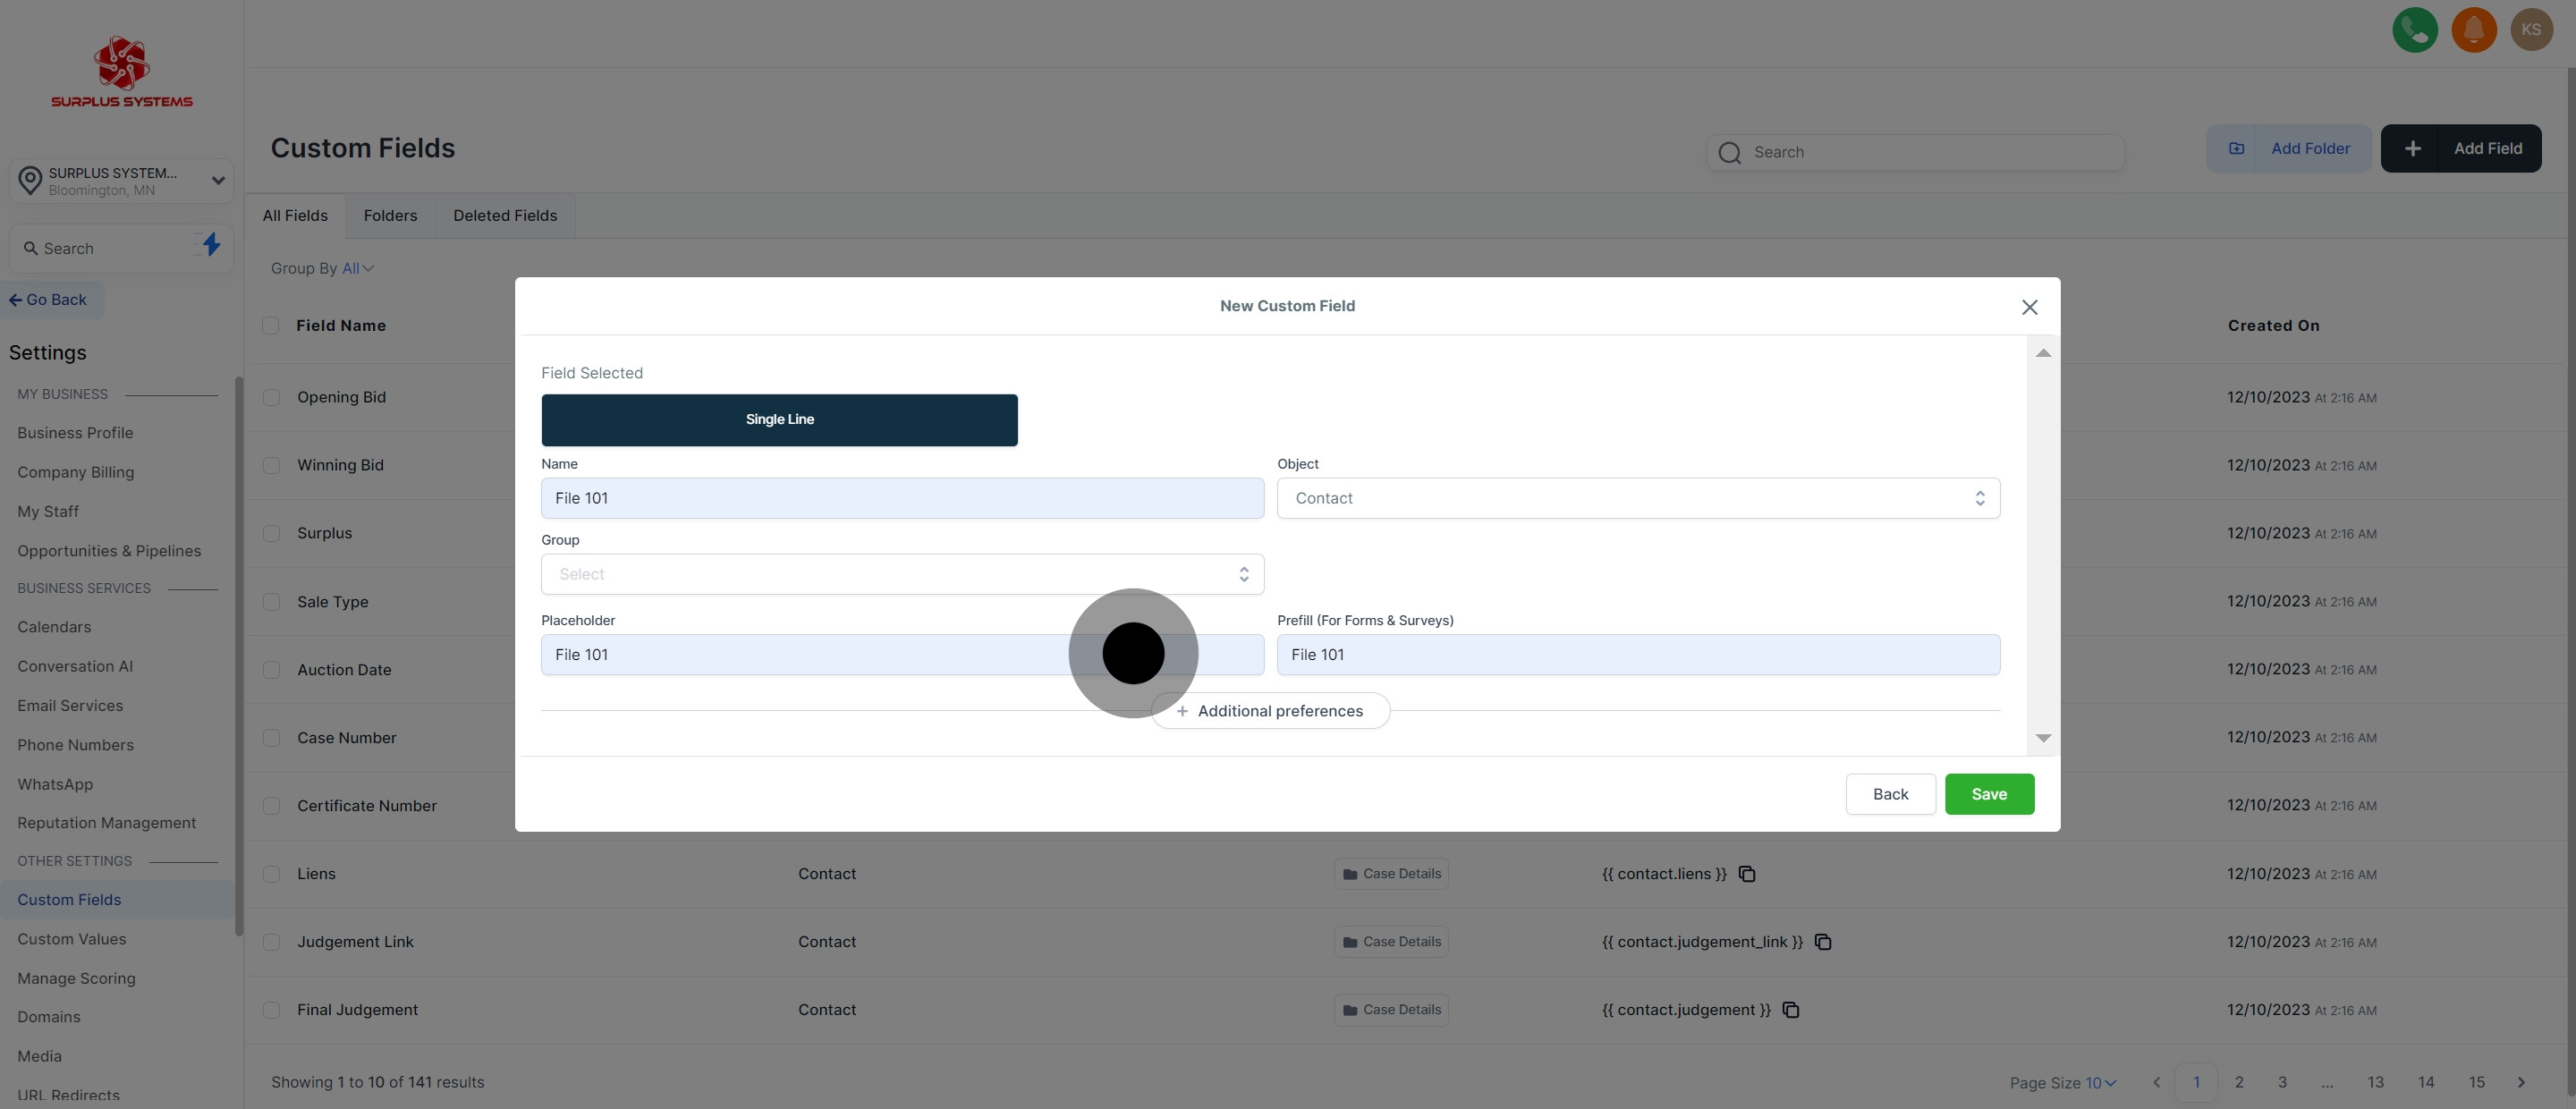Select the Opening Bid row checkbox
2576x1109 pixels.
(x=271, y=397)
